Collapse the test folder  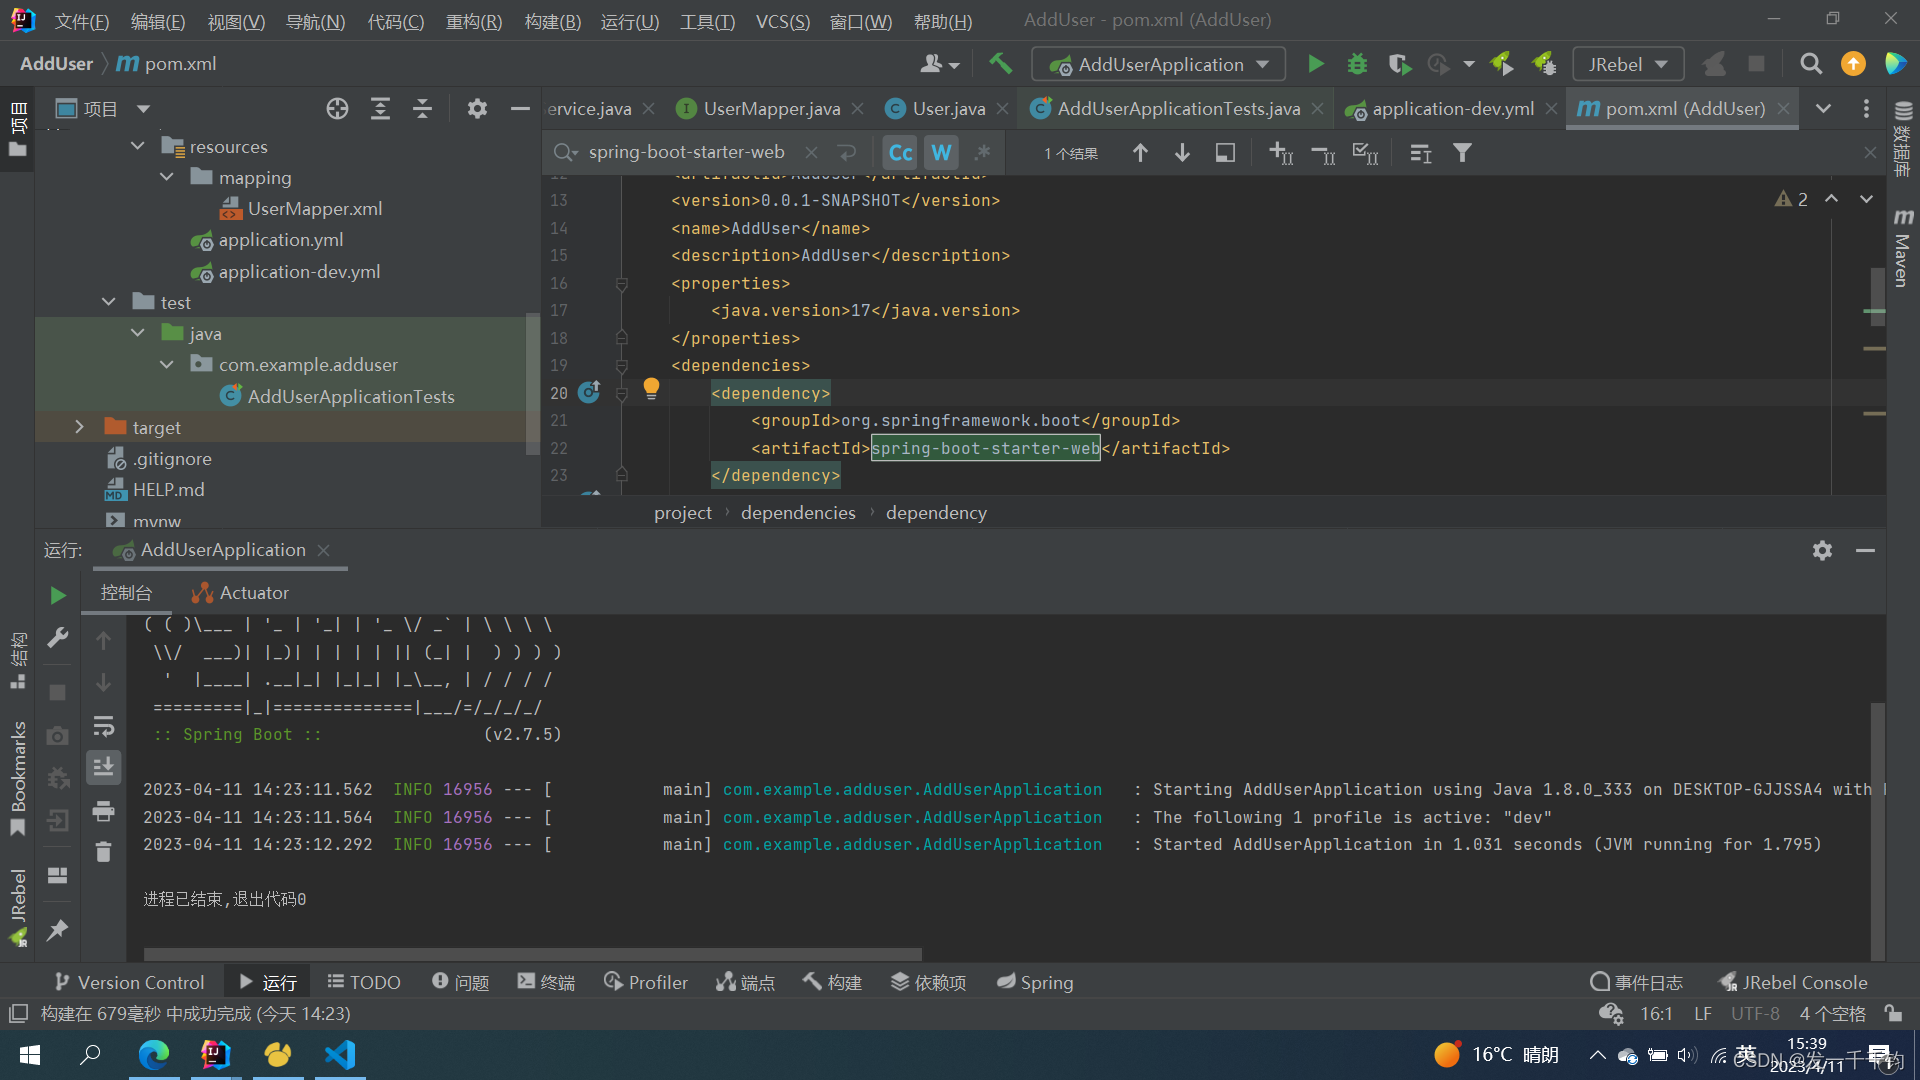pyautogui.click(x=108, y=303)
